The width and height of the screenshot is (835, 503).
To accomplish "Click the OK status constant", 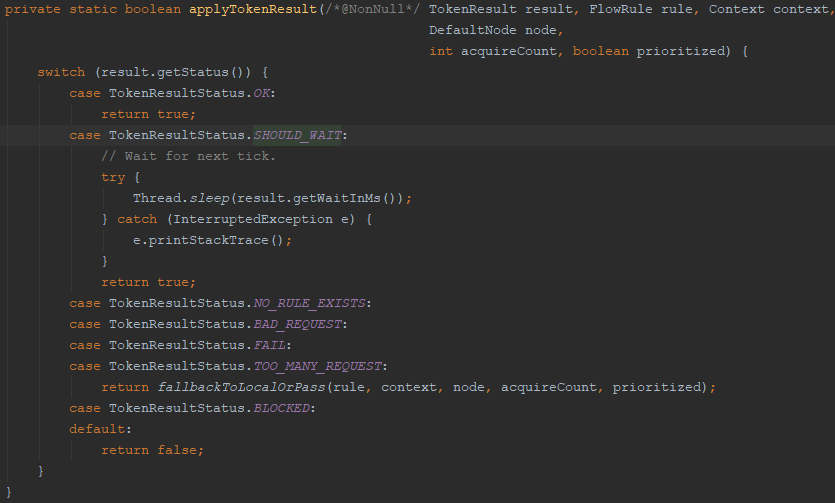I will (x=264, y=93).
